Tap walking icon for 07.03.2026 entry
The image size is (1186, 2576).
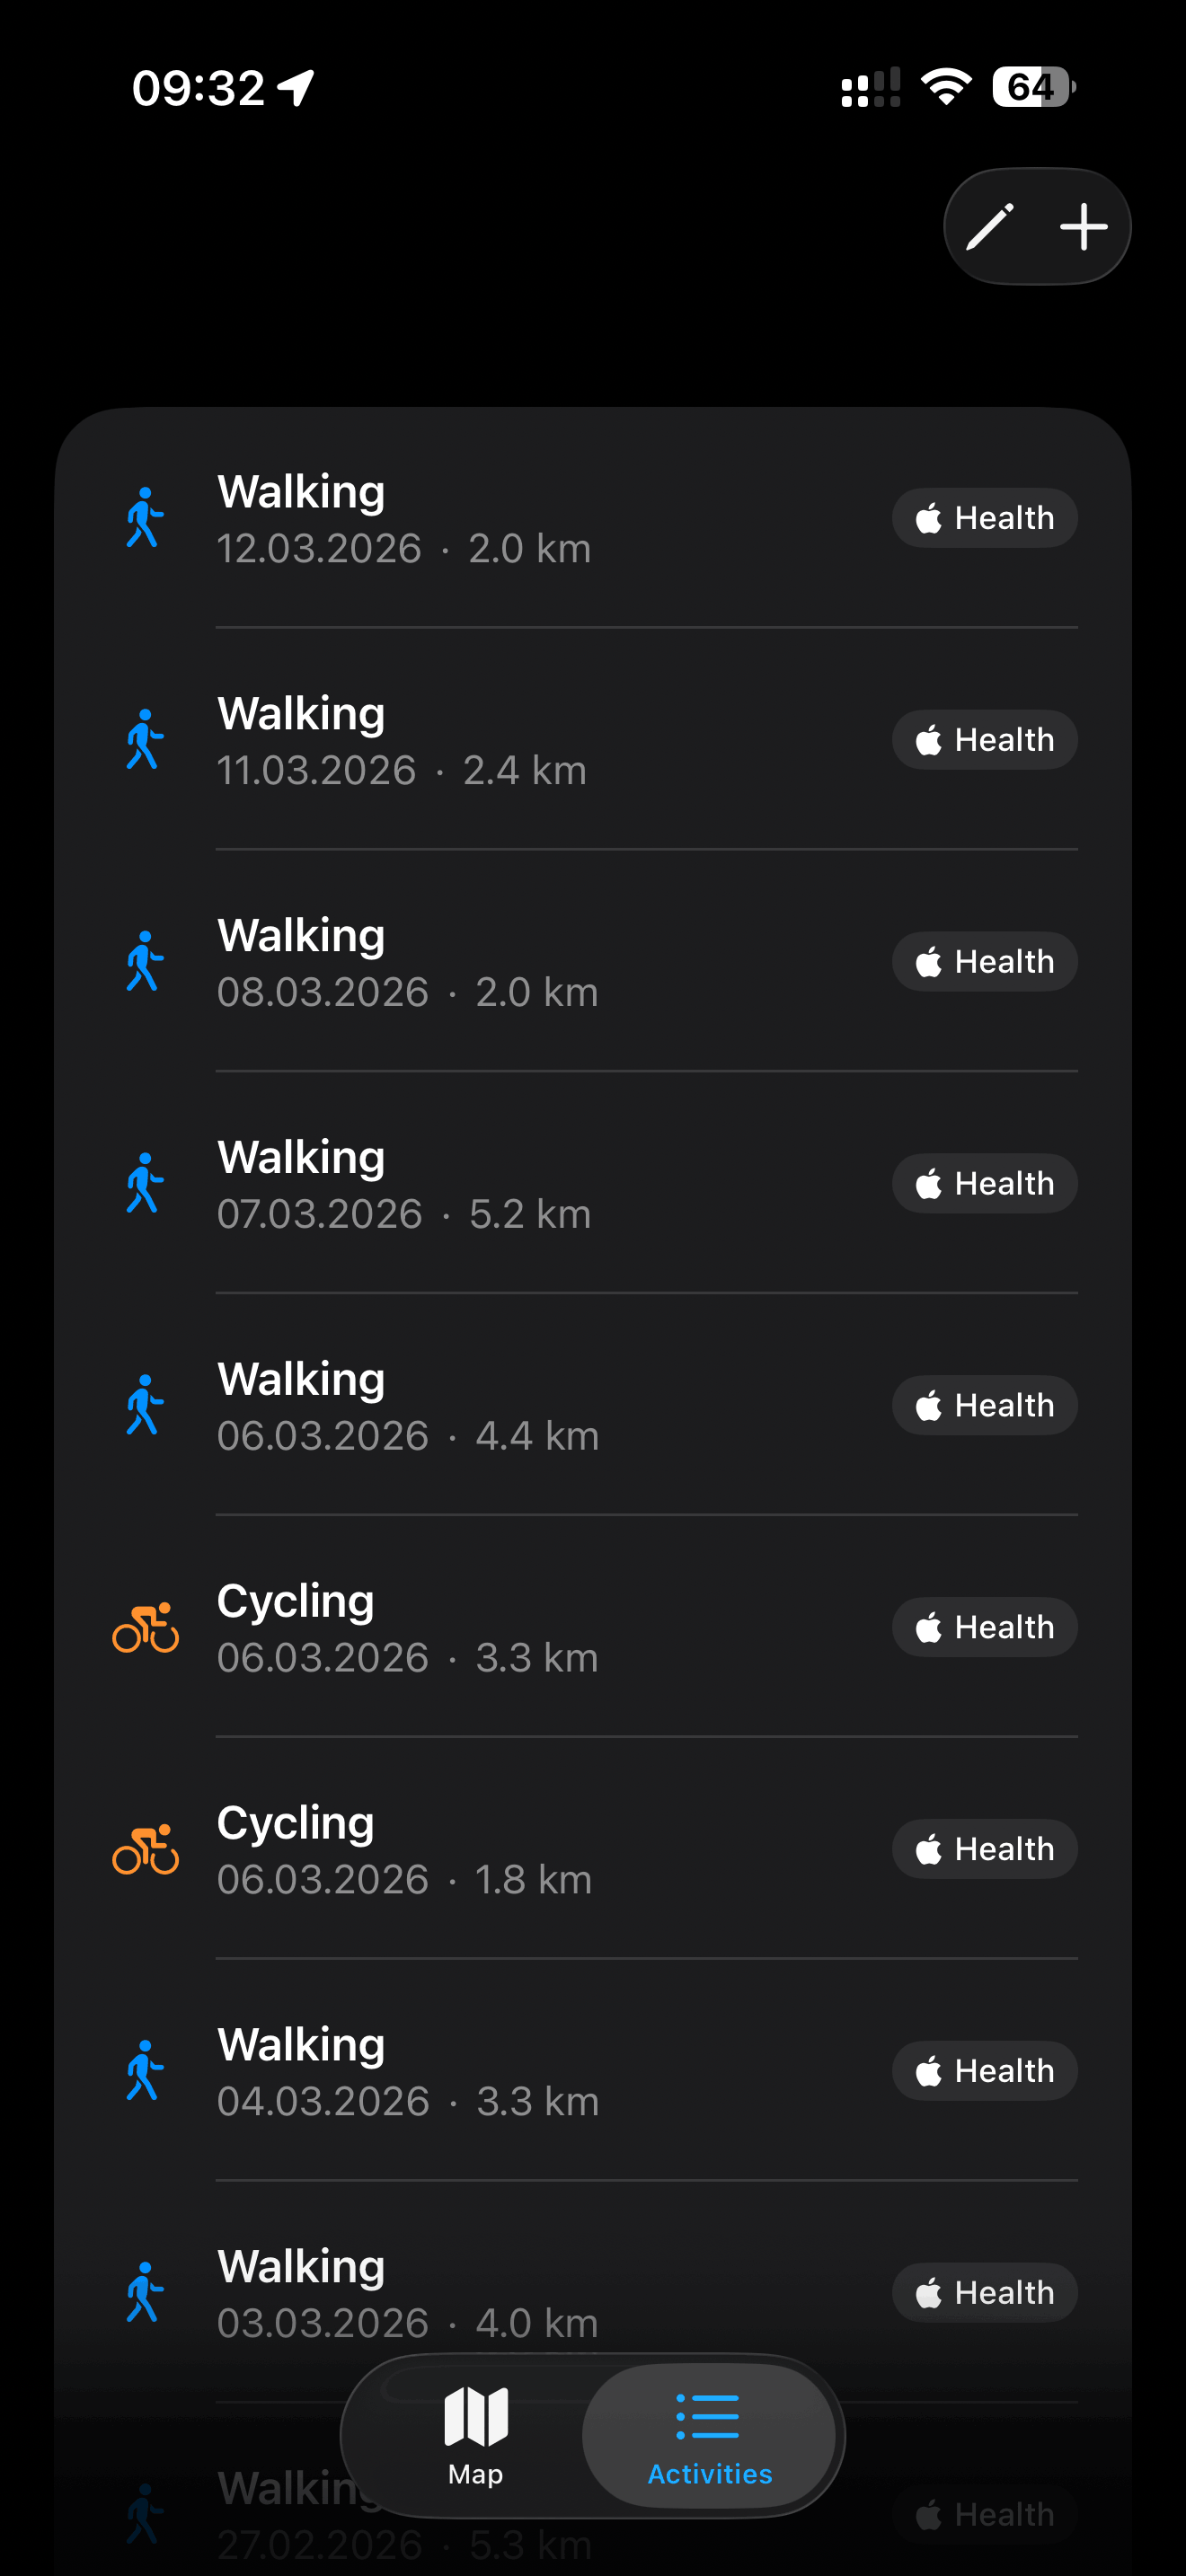click(x=145, y=1183)
